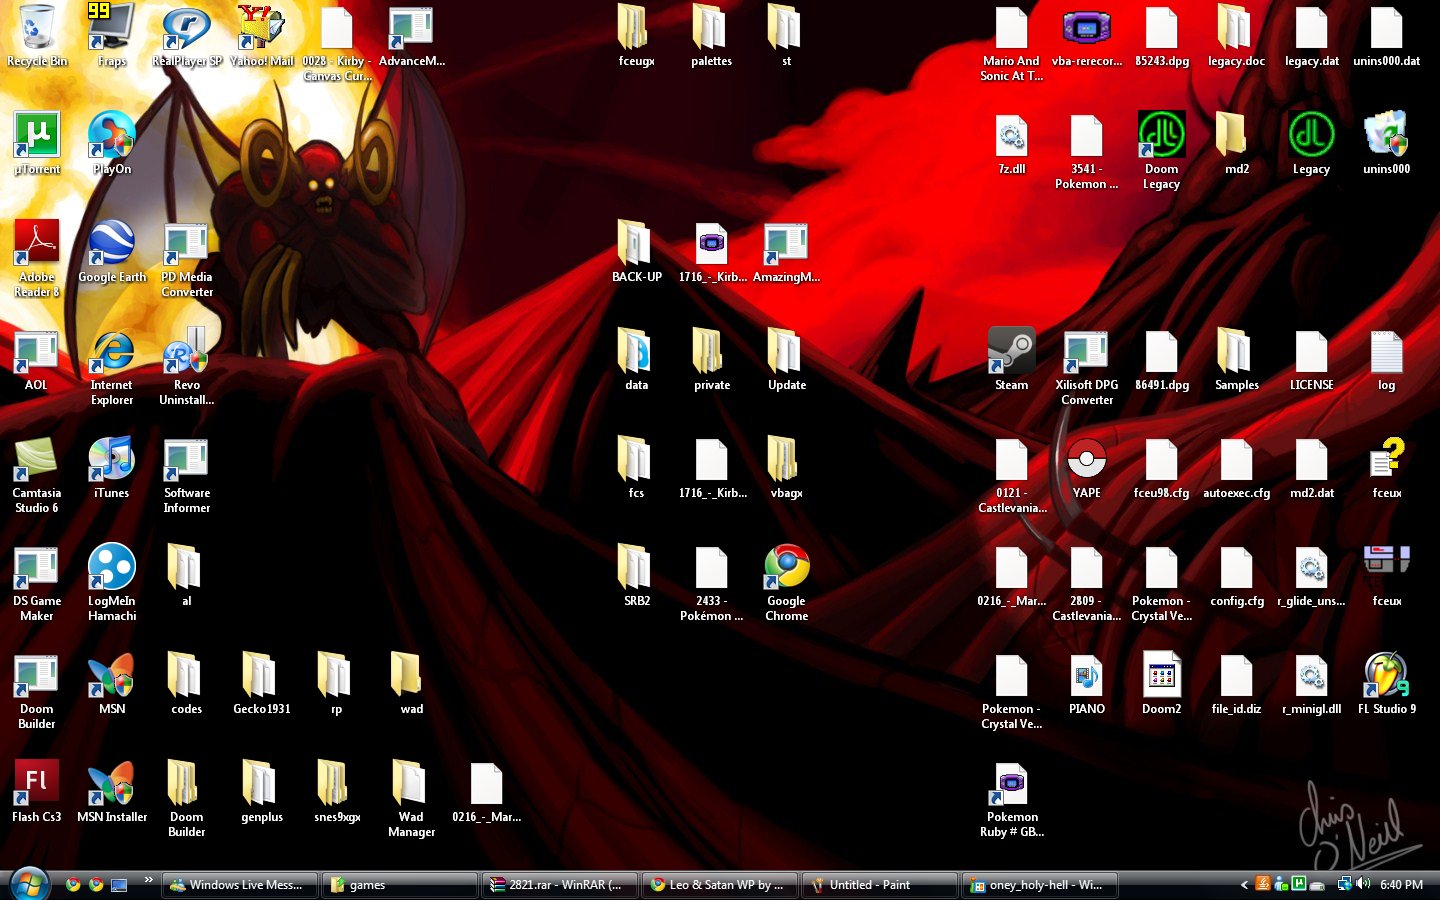Activate the 2821.rar - WinRAR taskbar button
The width and height of the screenshot is (1440, 900).
tap(560, 885)
